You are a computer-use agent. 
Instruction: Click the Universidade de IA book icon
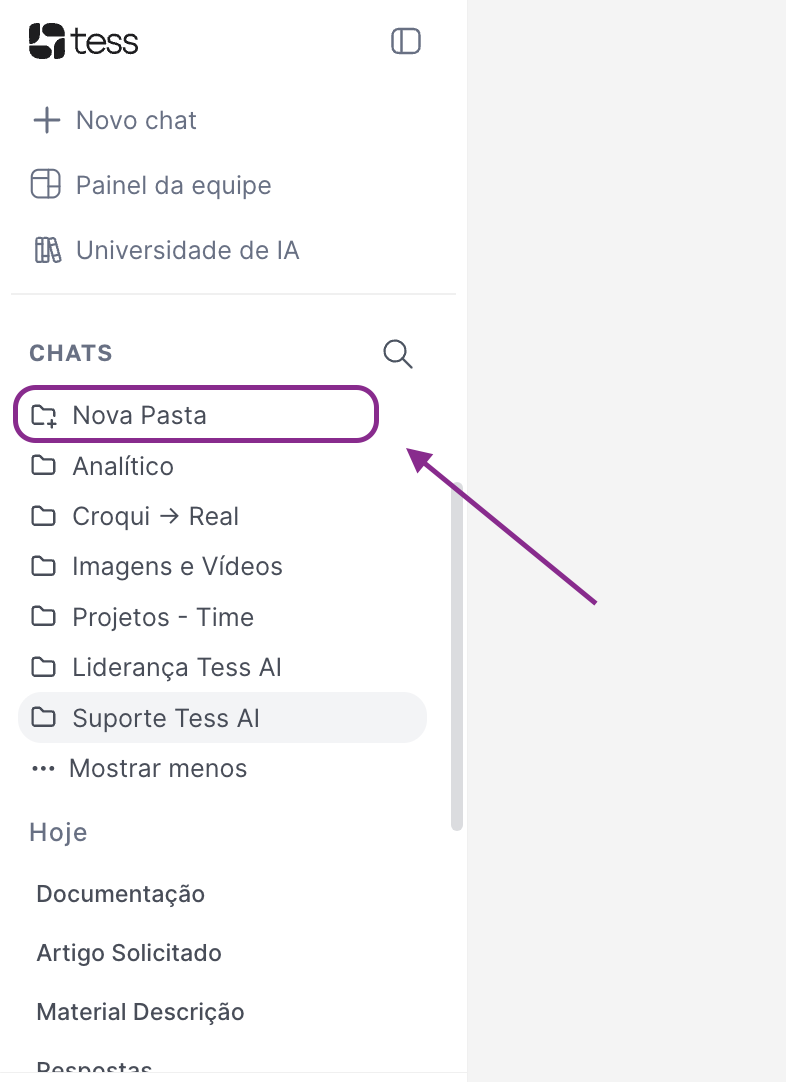coord(46,250)
